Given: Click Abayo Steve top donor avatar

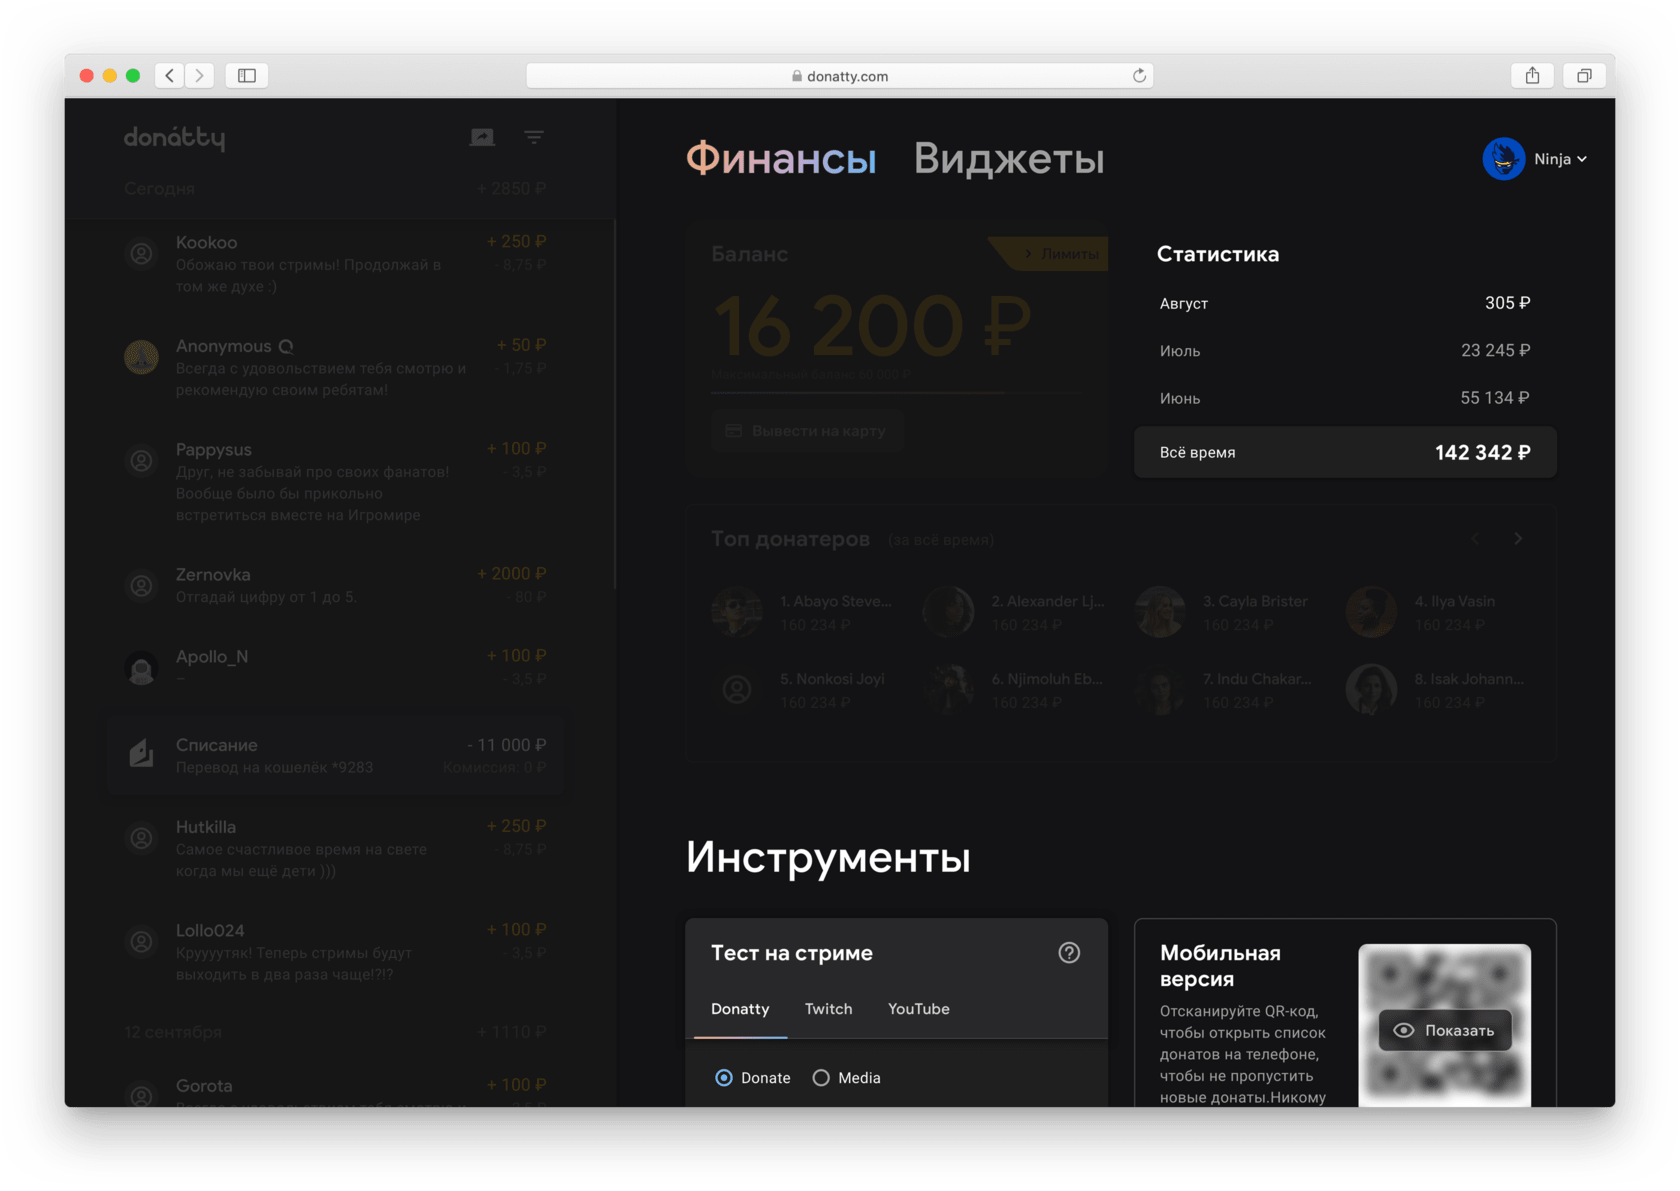Looking at the screenshot, I should point(737,612).
